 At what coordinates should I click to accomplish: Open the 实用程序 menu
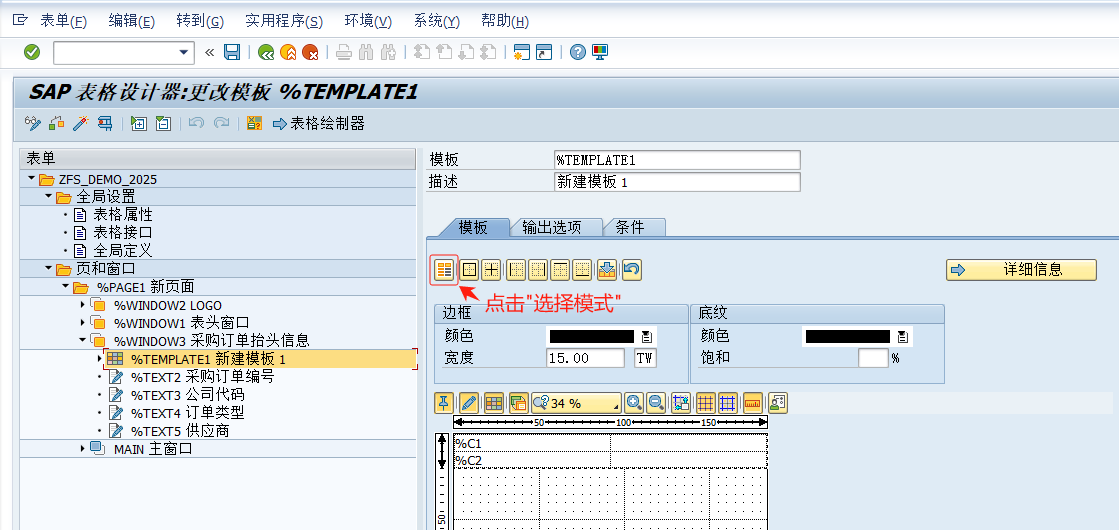tap(284, 21)
